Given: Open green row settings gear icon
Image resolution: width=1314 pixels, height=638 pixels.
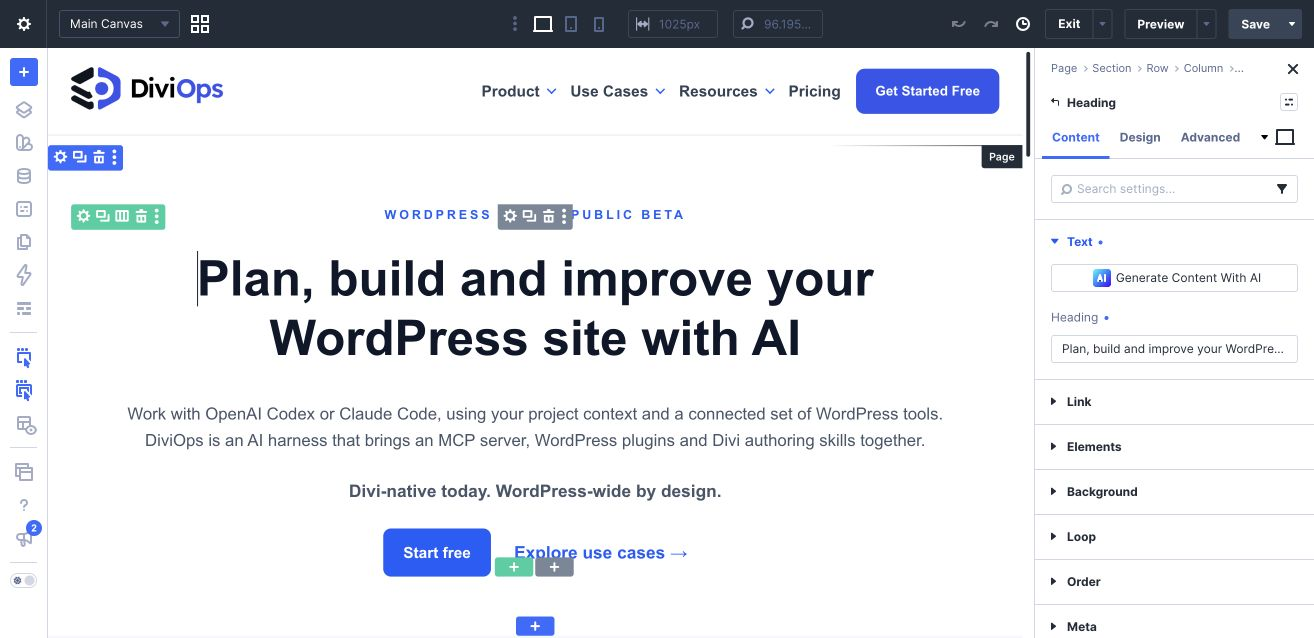Looking at the screenshot, I should (x=84, y=216).
